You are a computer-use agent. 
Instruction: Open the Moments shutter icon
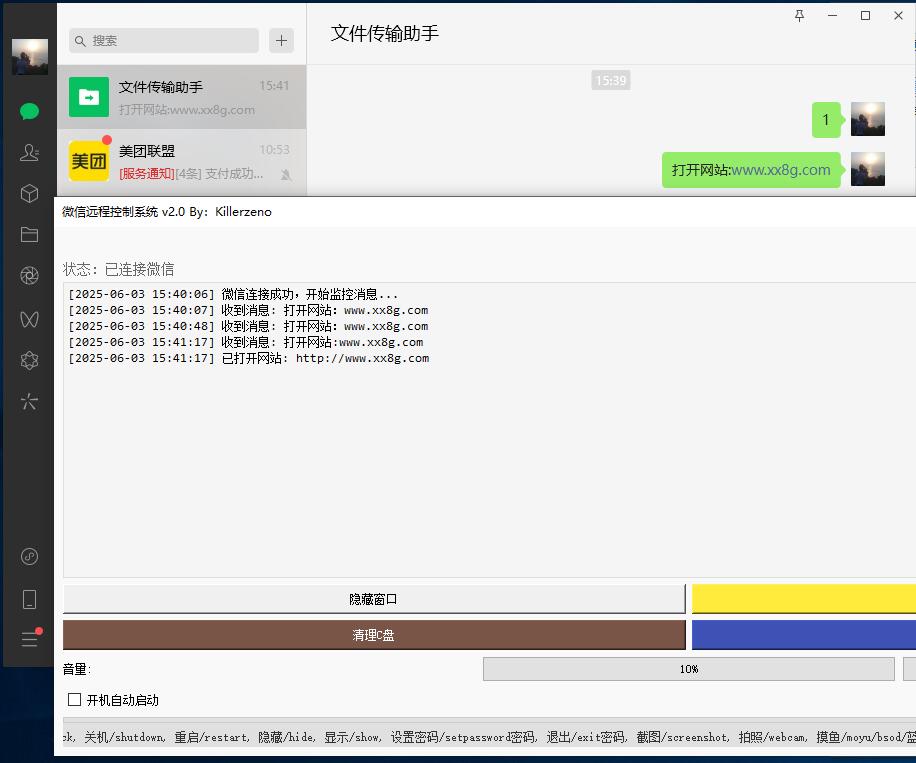coord(29,275)
